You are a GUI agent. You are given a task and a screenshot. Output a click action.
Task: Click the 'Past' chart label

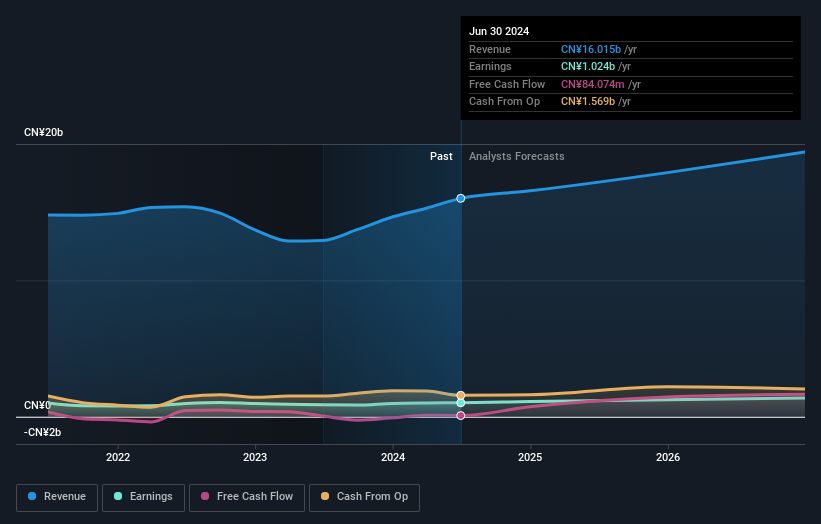pos(441,157)
